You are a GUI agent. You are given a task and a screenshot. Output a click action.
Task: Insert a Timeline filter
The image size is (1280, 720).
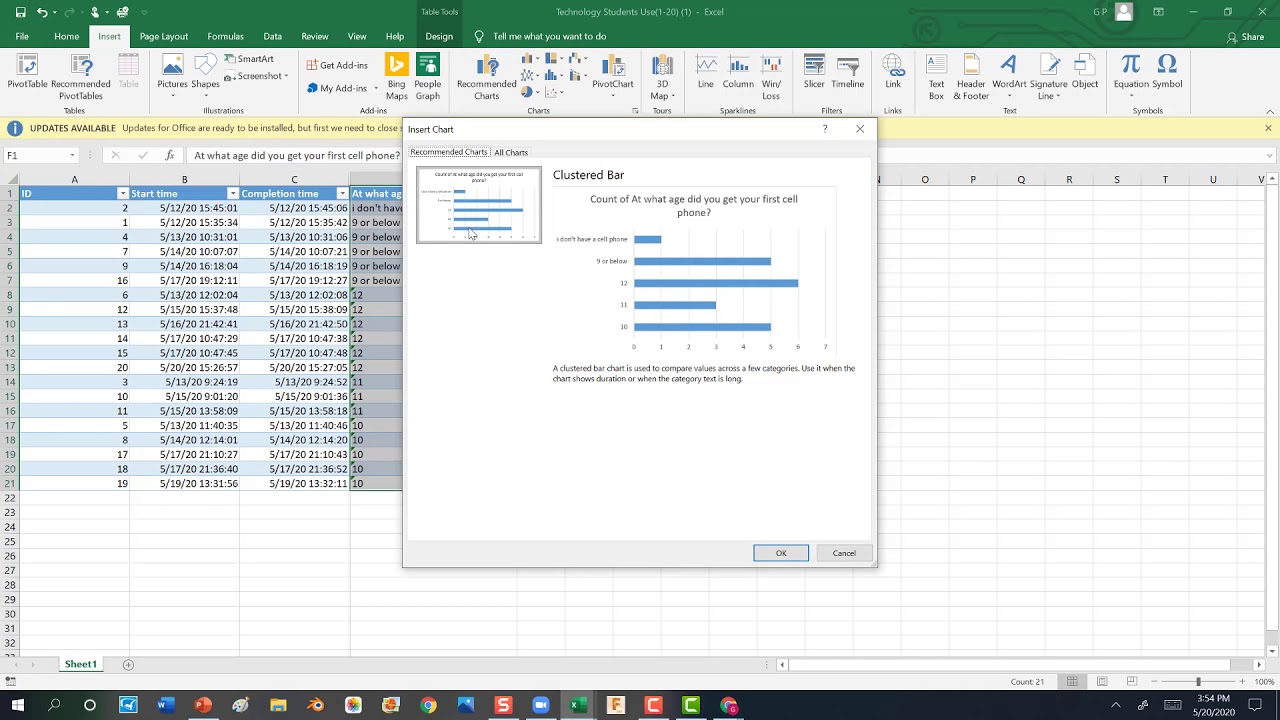(x=847, y=72)
